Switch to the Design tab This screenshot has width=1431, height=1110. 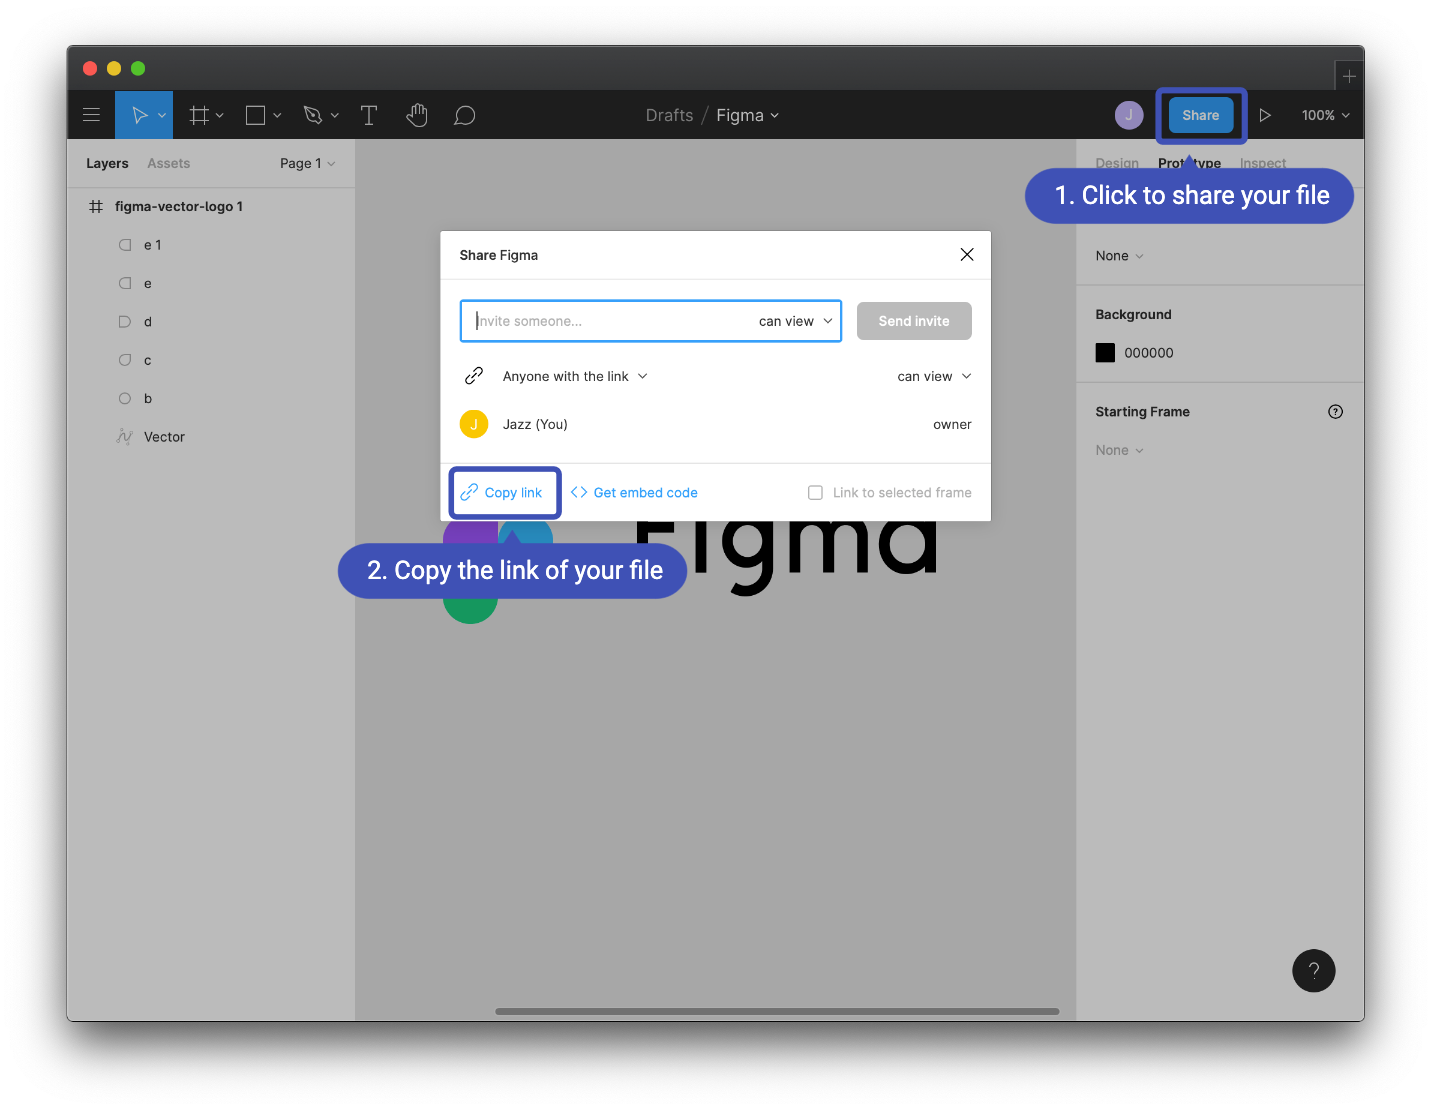click(1117, 163)
